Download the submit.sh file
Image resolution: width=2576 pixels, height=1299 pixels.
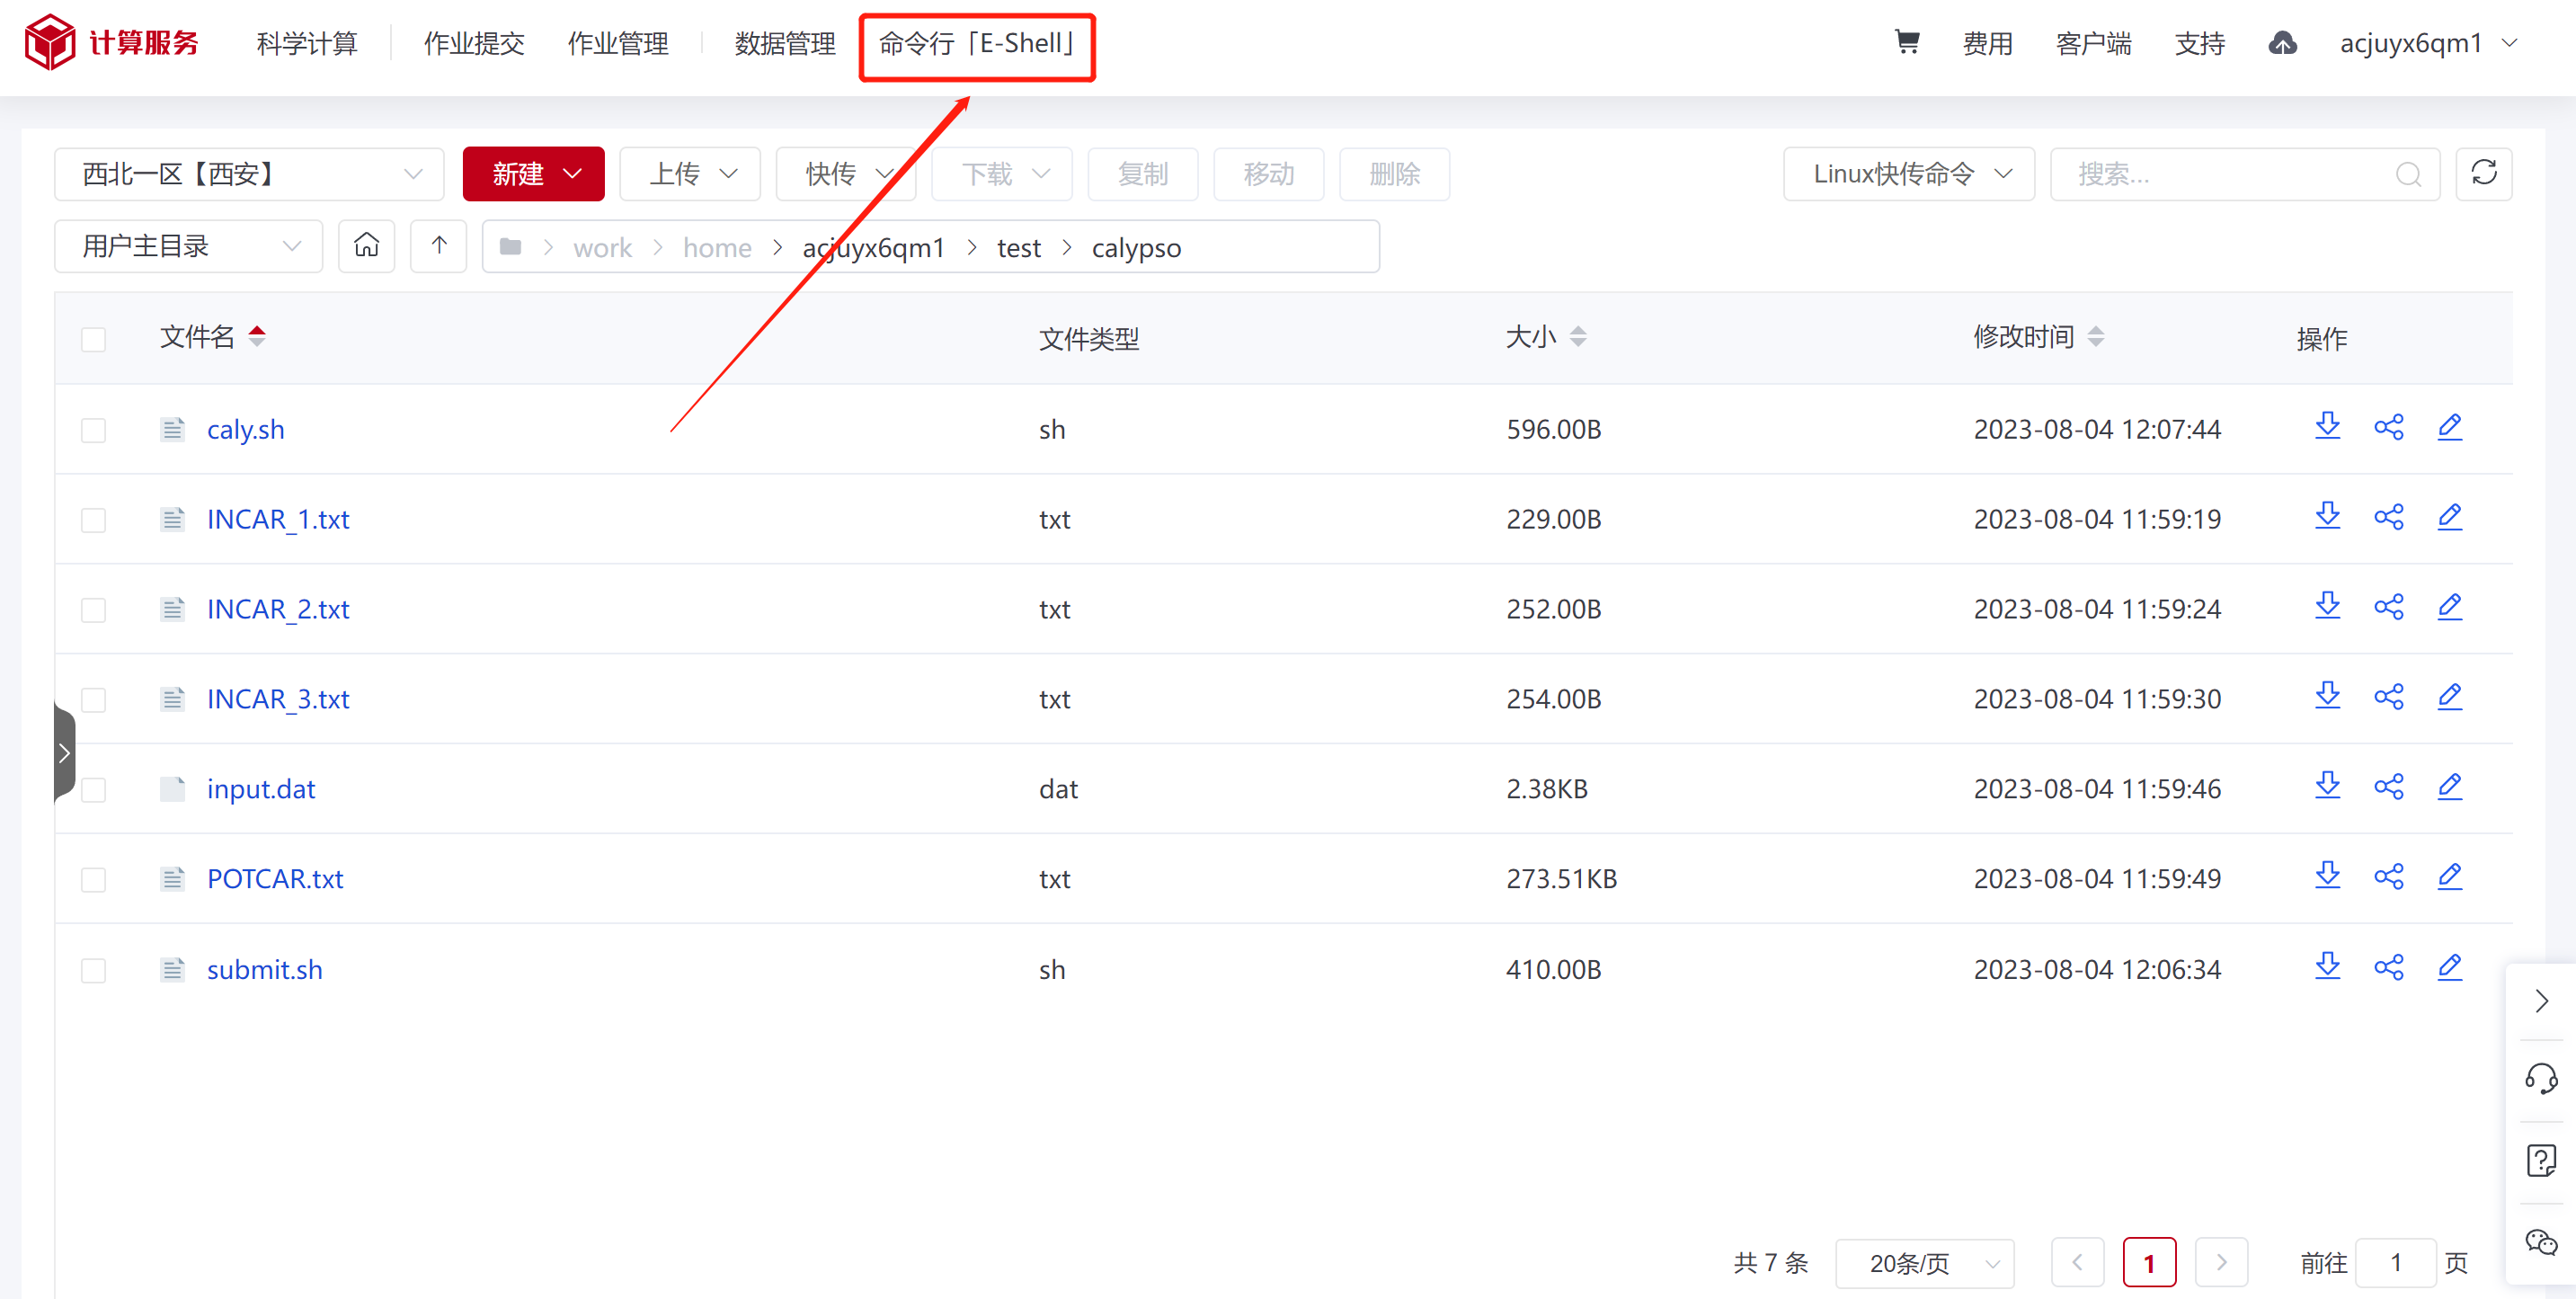point(2327,967)
